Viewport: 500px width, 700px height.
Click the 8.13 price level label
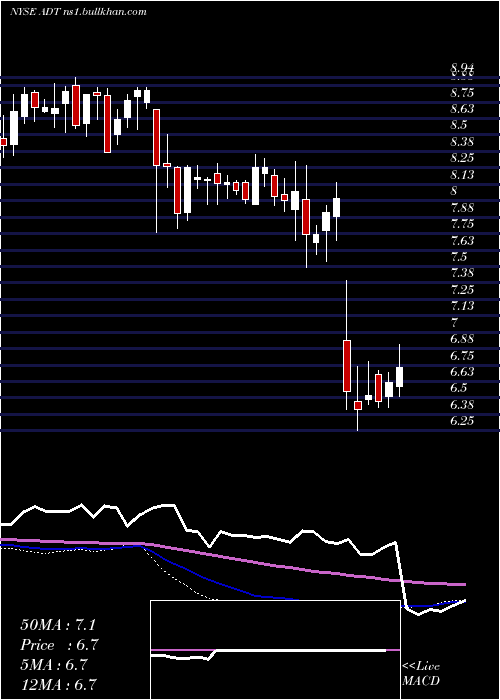tap(462, 175)
